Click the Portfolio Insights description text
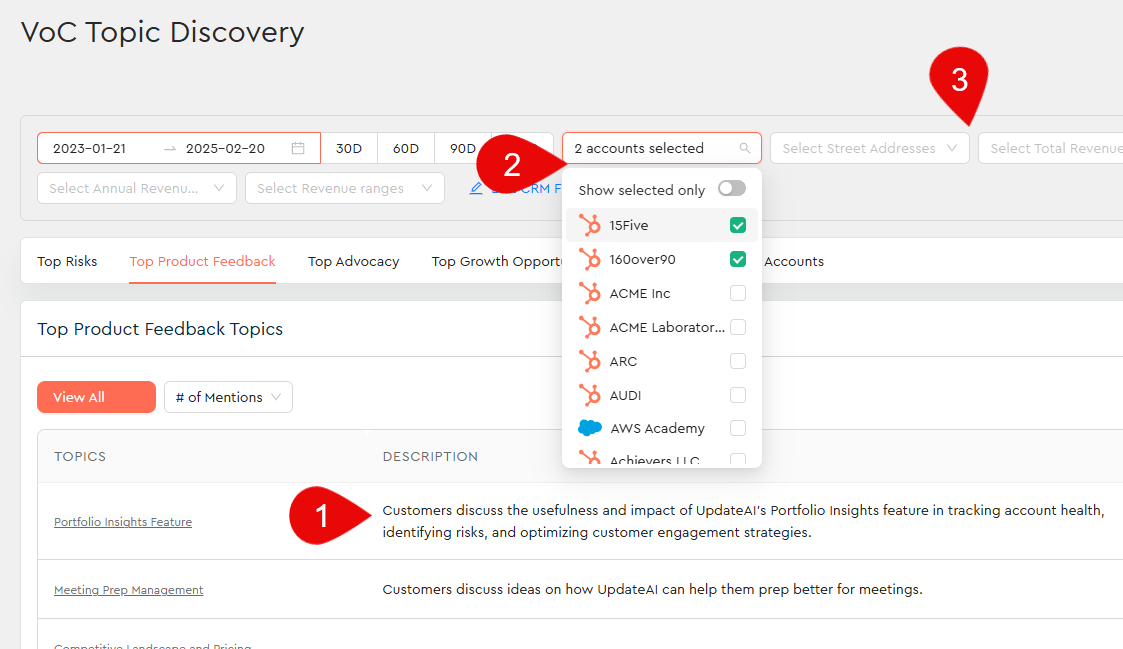 tap(743, 521)
